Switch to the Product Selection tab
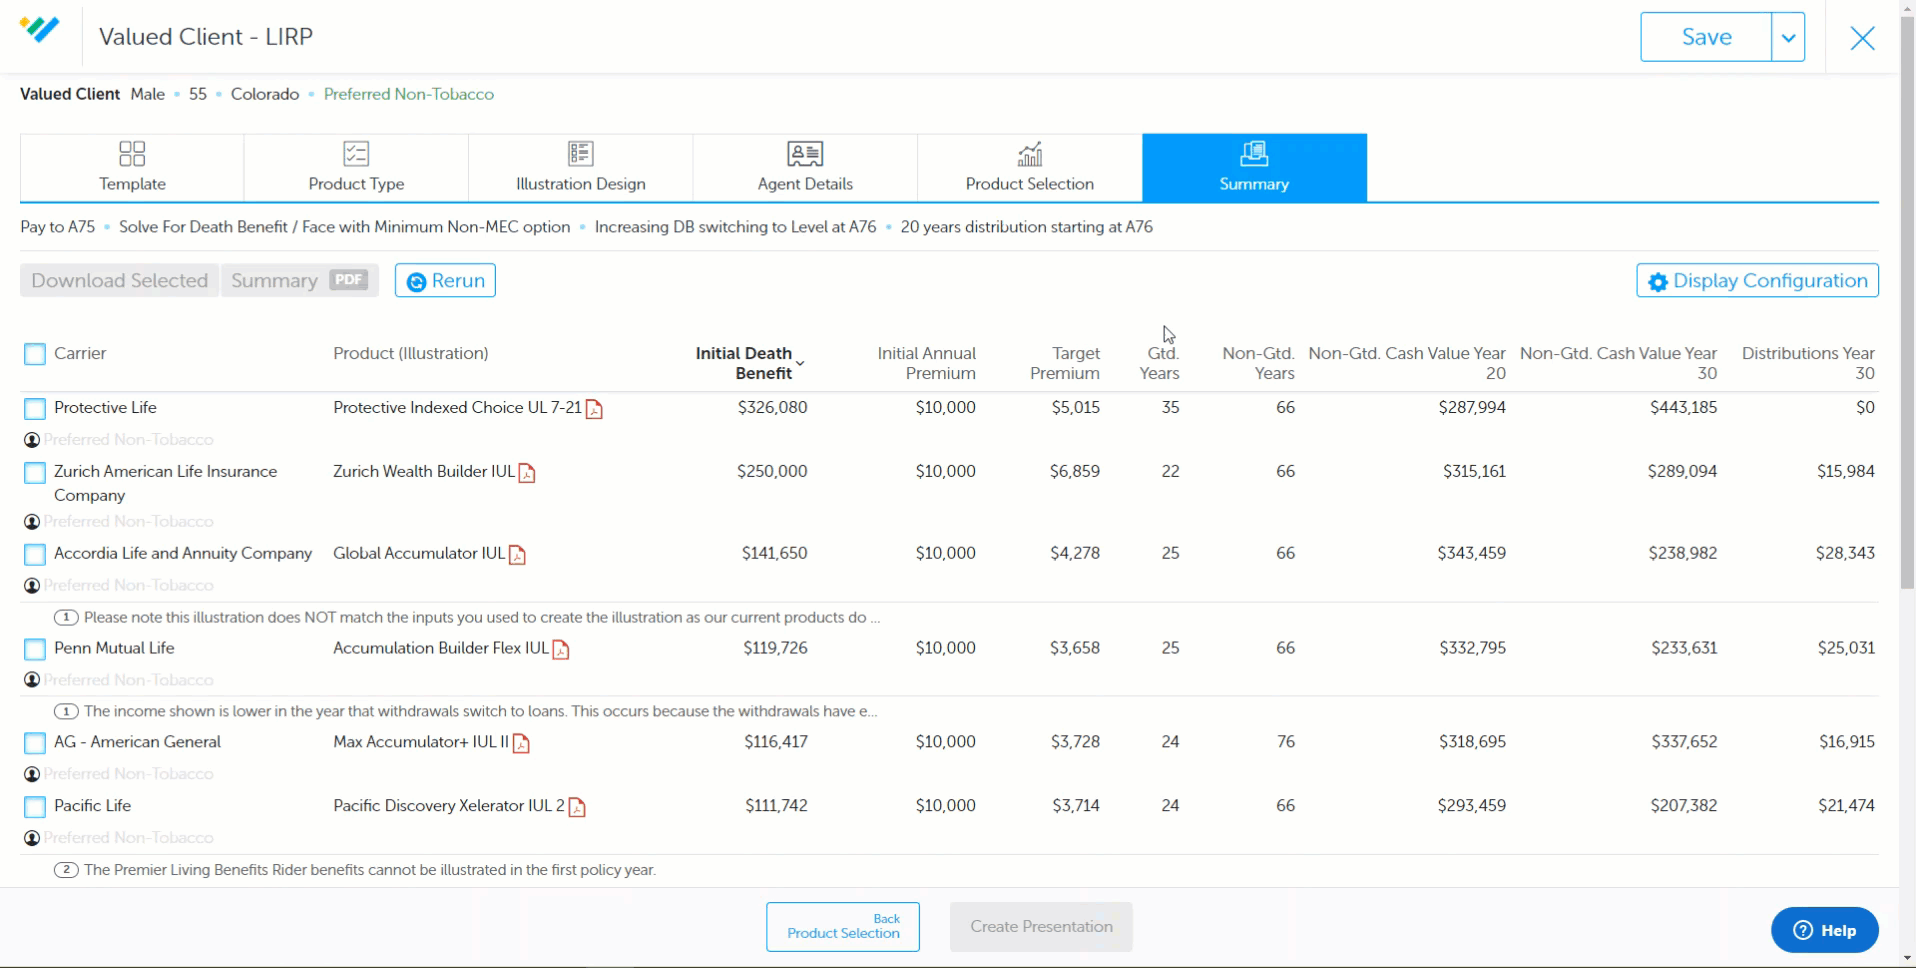This screenshot has height=968, width=1916. coord(1030,168)
